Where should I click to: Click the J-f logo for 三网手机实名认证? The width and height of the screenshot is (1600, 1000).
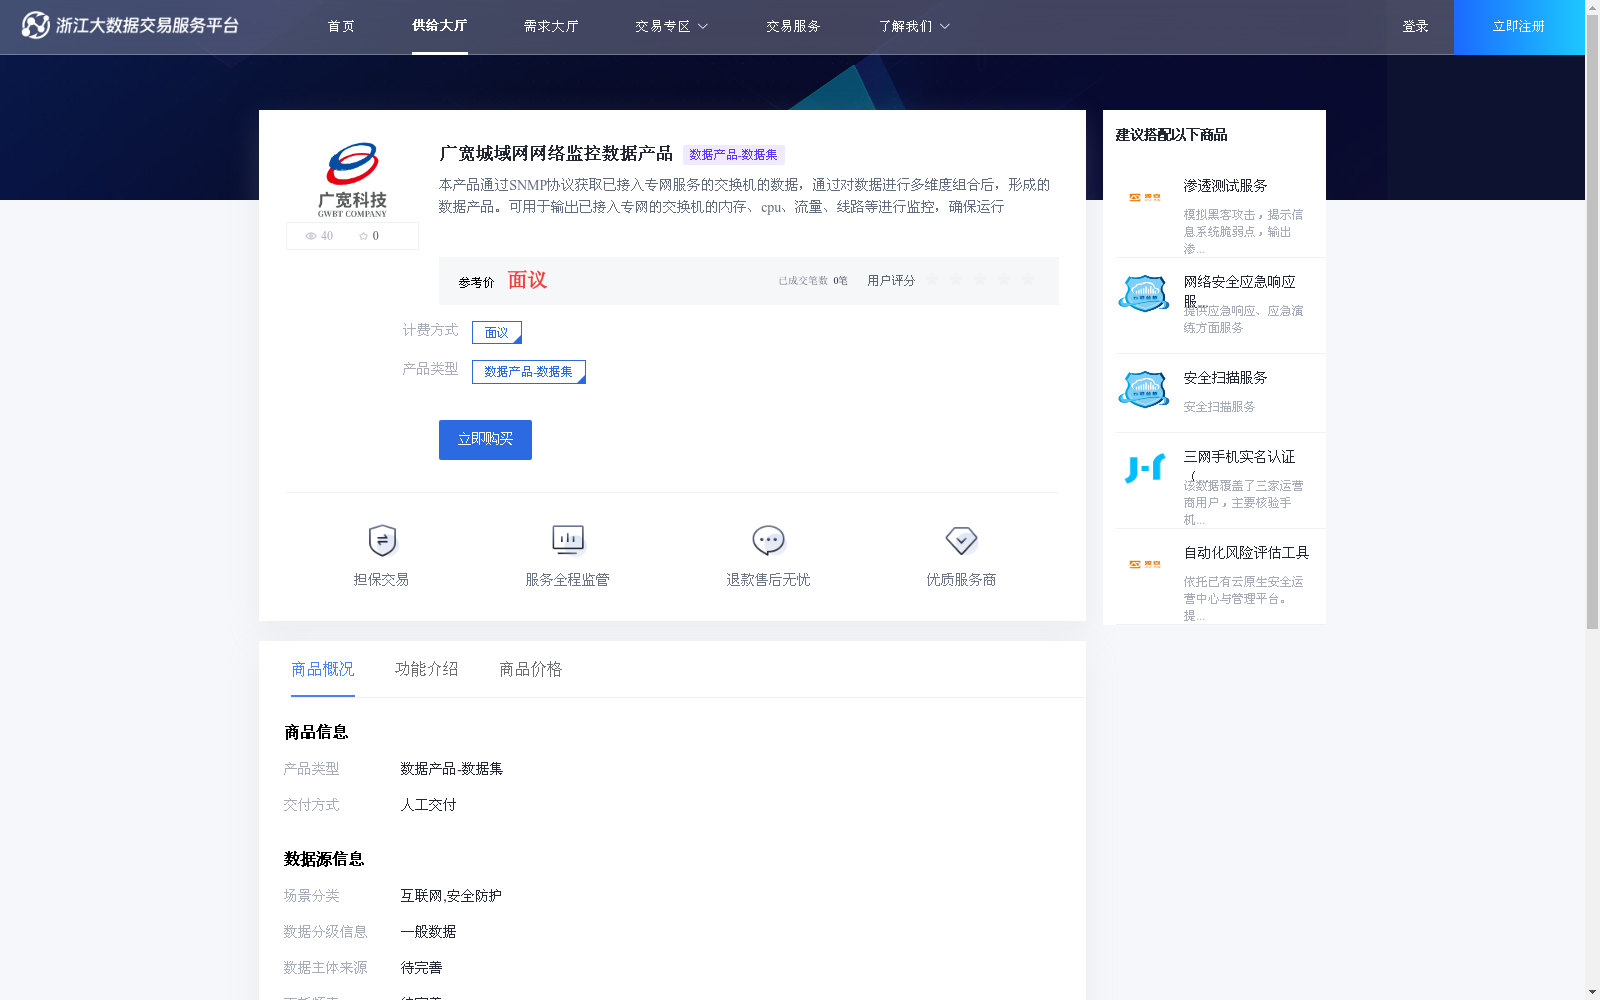pos(1145,468)
